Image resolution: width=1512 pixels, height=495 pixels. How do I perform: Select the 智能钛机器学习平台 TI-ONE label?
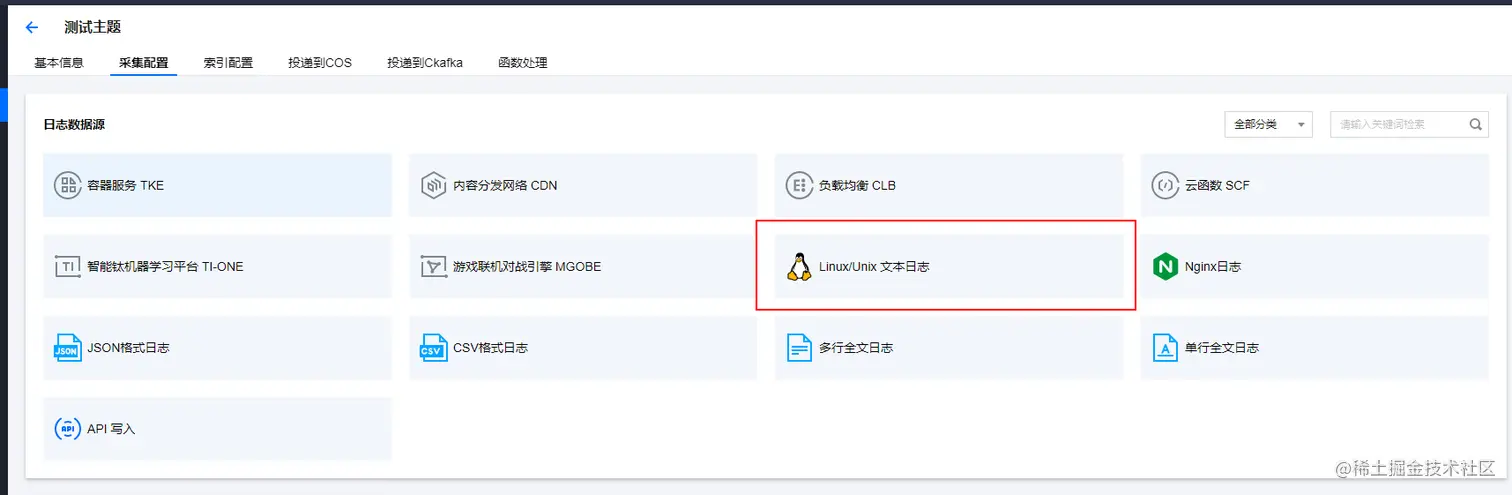[x=165, y=267]
